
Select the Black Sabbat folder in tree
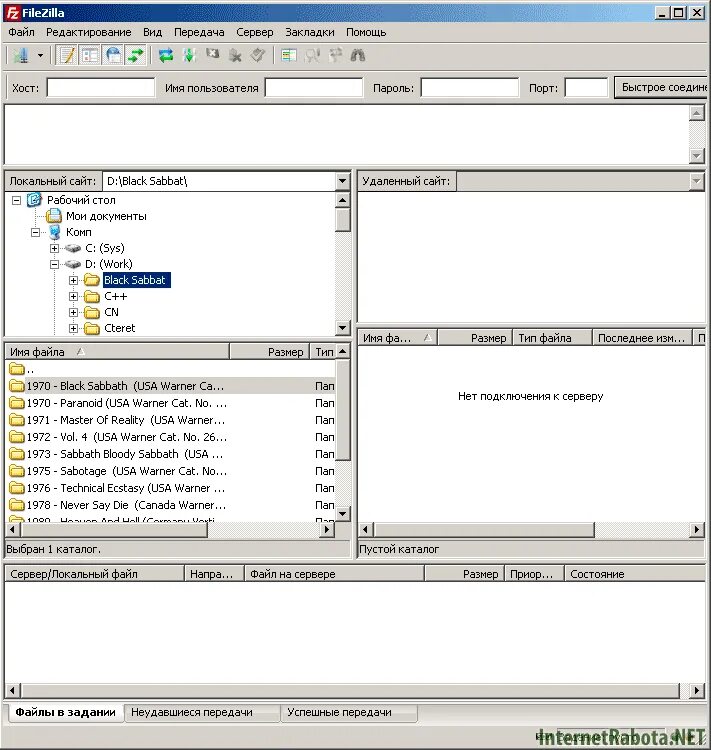click(x=136, y=280)
